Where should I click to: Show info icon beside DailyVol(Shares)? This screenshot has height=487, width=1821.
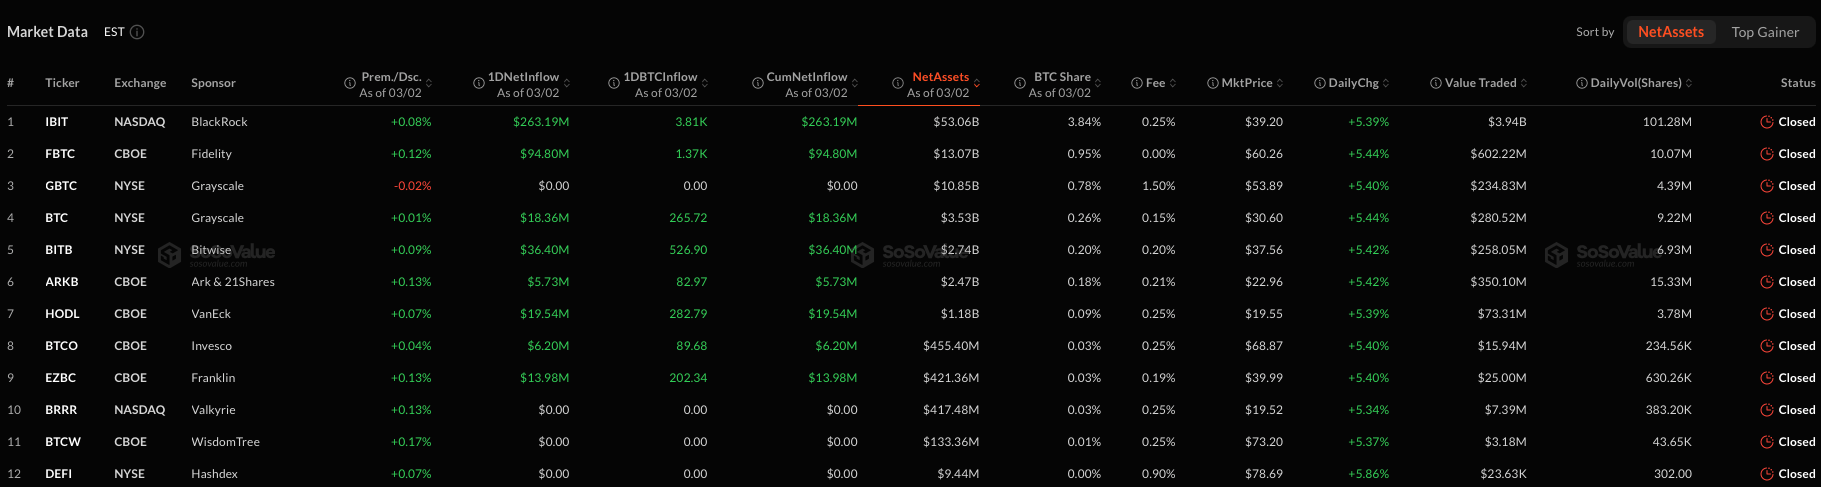point(1582,83)
